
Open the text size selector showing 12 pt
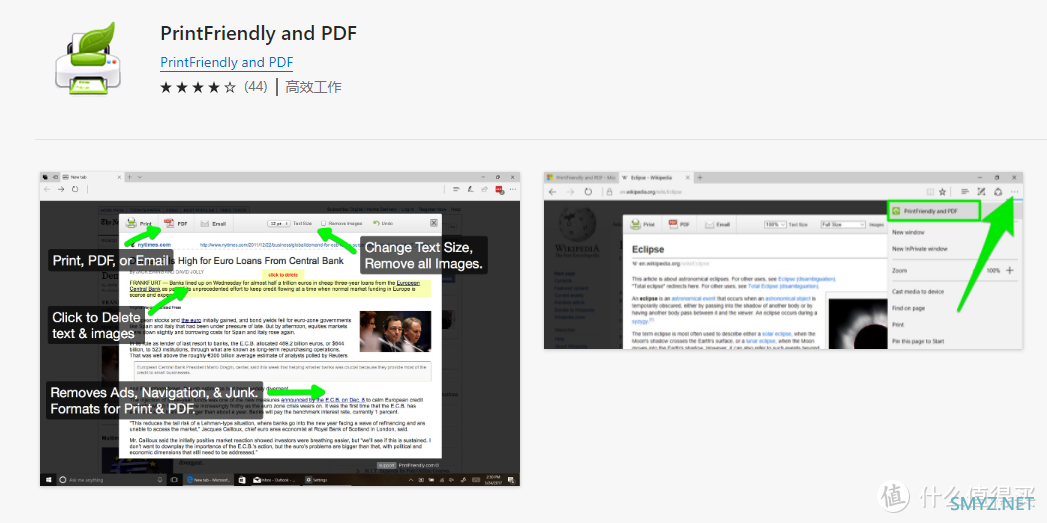click(x=278, y=224)
